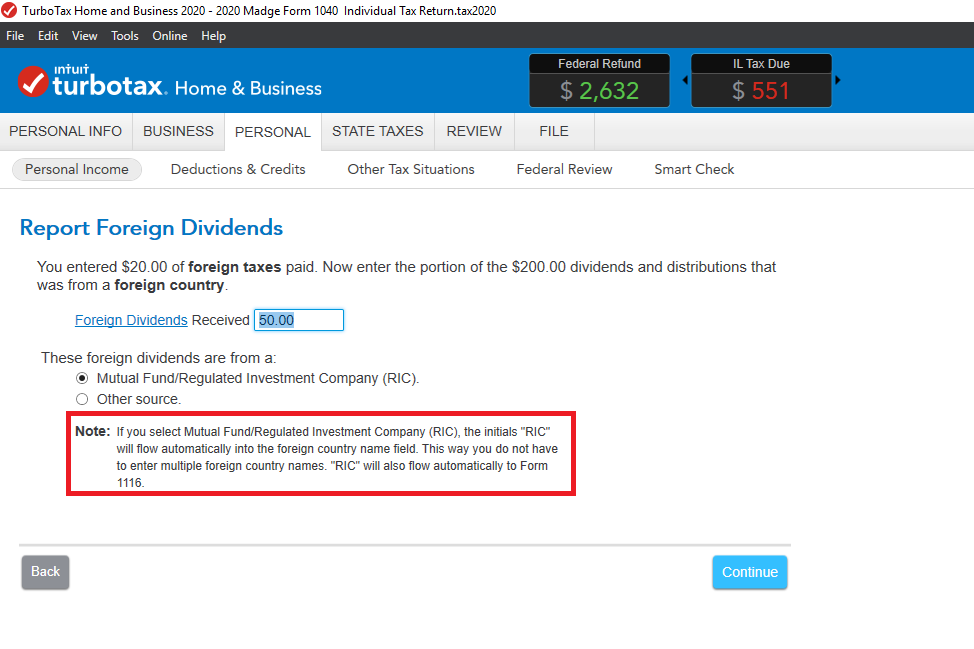Click the Continue button
Image resolution: width=974 pixels, height=649 pixels.
pyautogui.click(x=750, y=572)
